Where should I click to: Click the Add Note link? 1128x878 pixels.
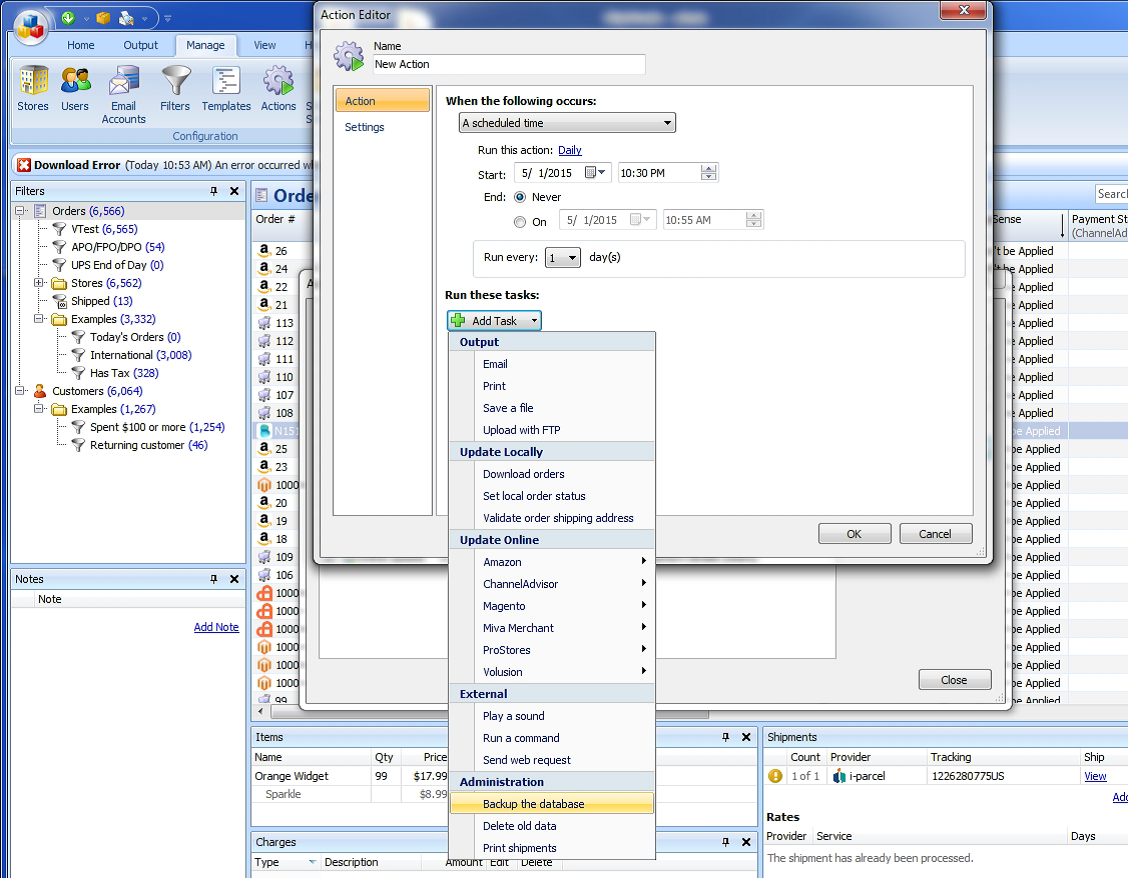click(x=216, y=627)
